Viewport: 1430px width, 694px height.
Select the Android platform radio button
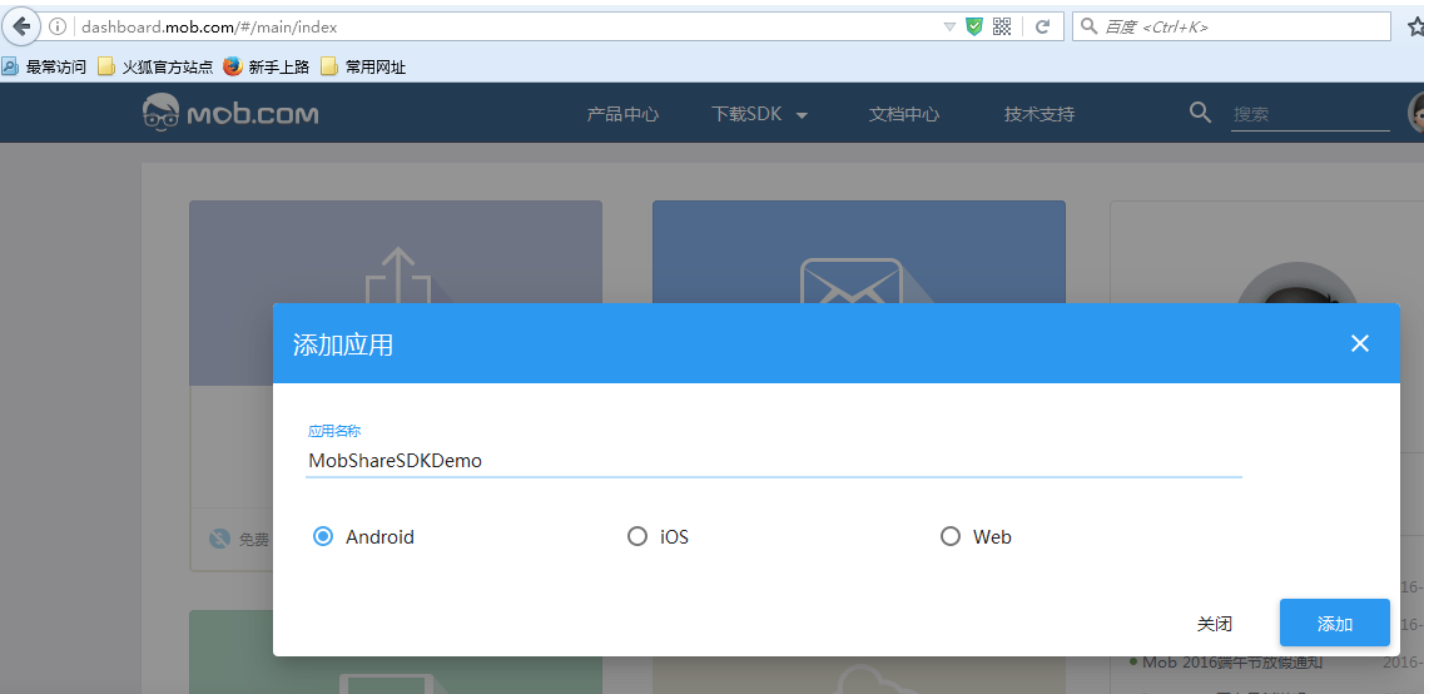tap(323, 537)
